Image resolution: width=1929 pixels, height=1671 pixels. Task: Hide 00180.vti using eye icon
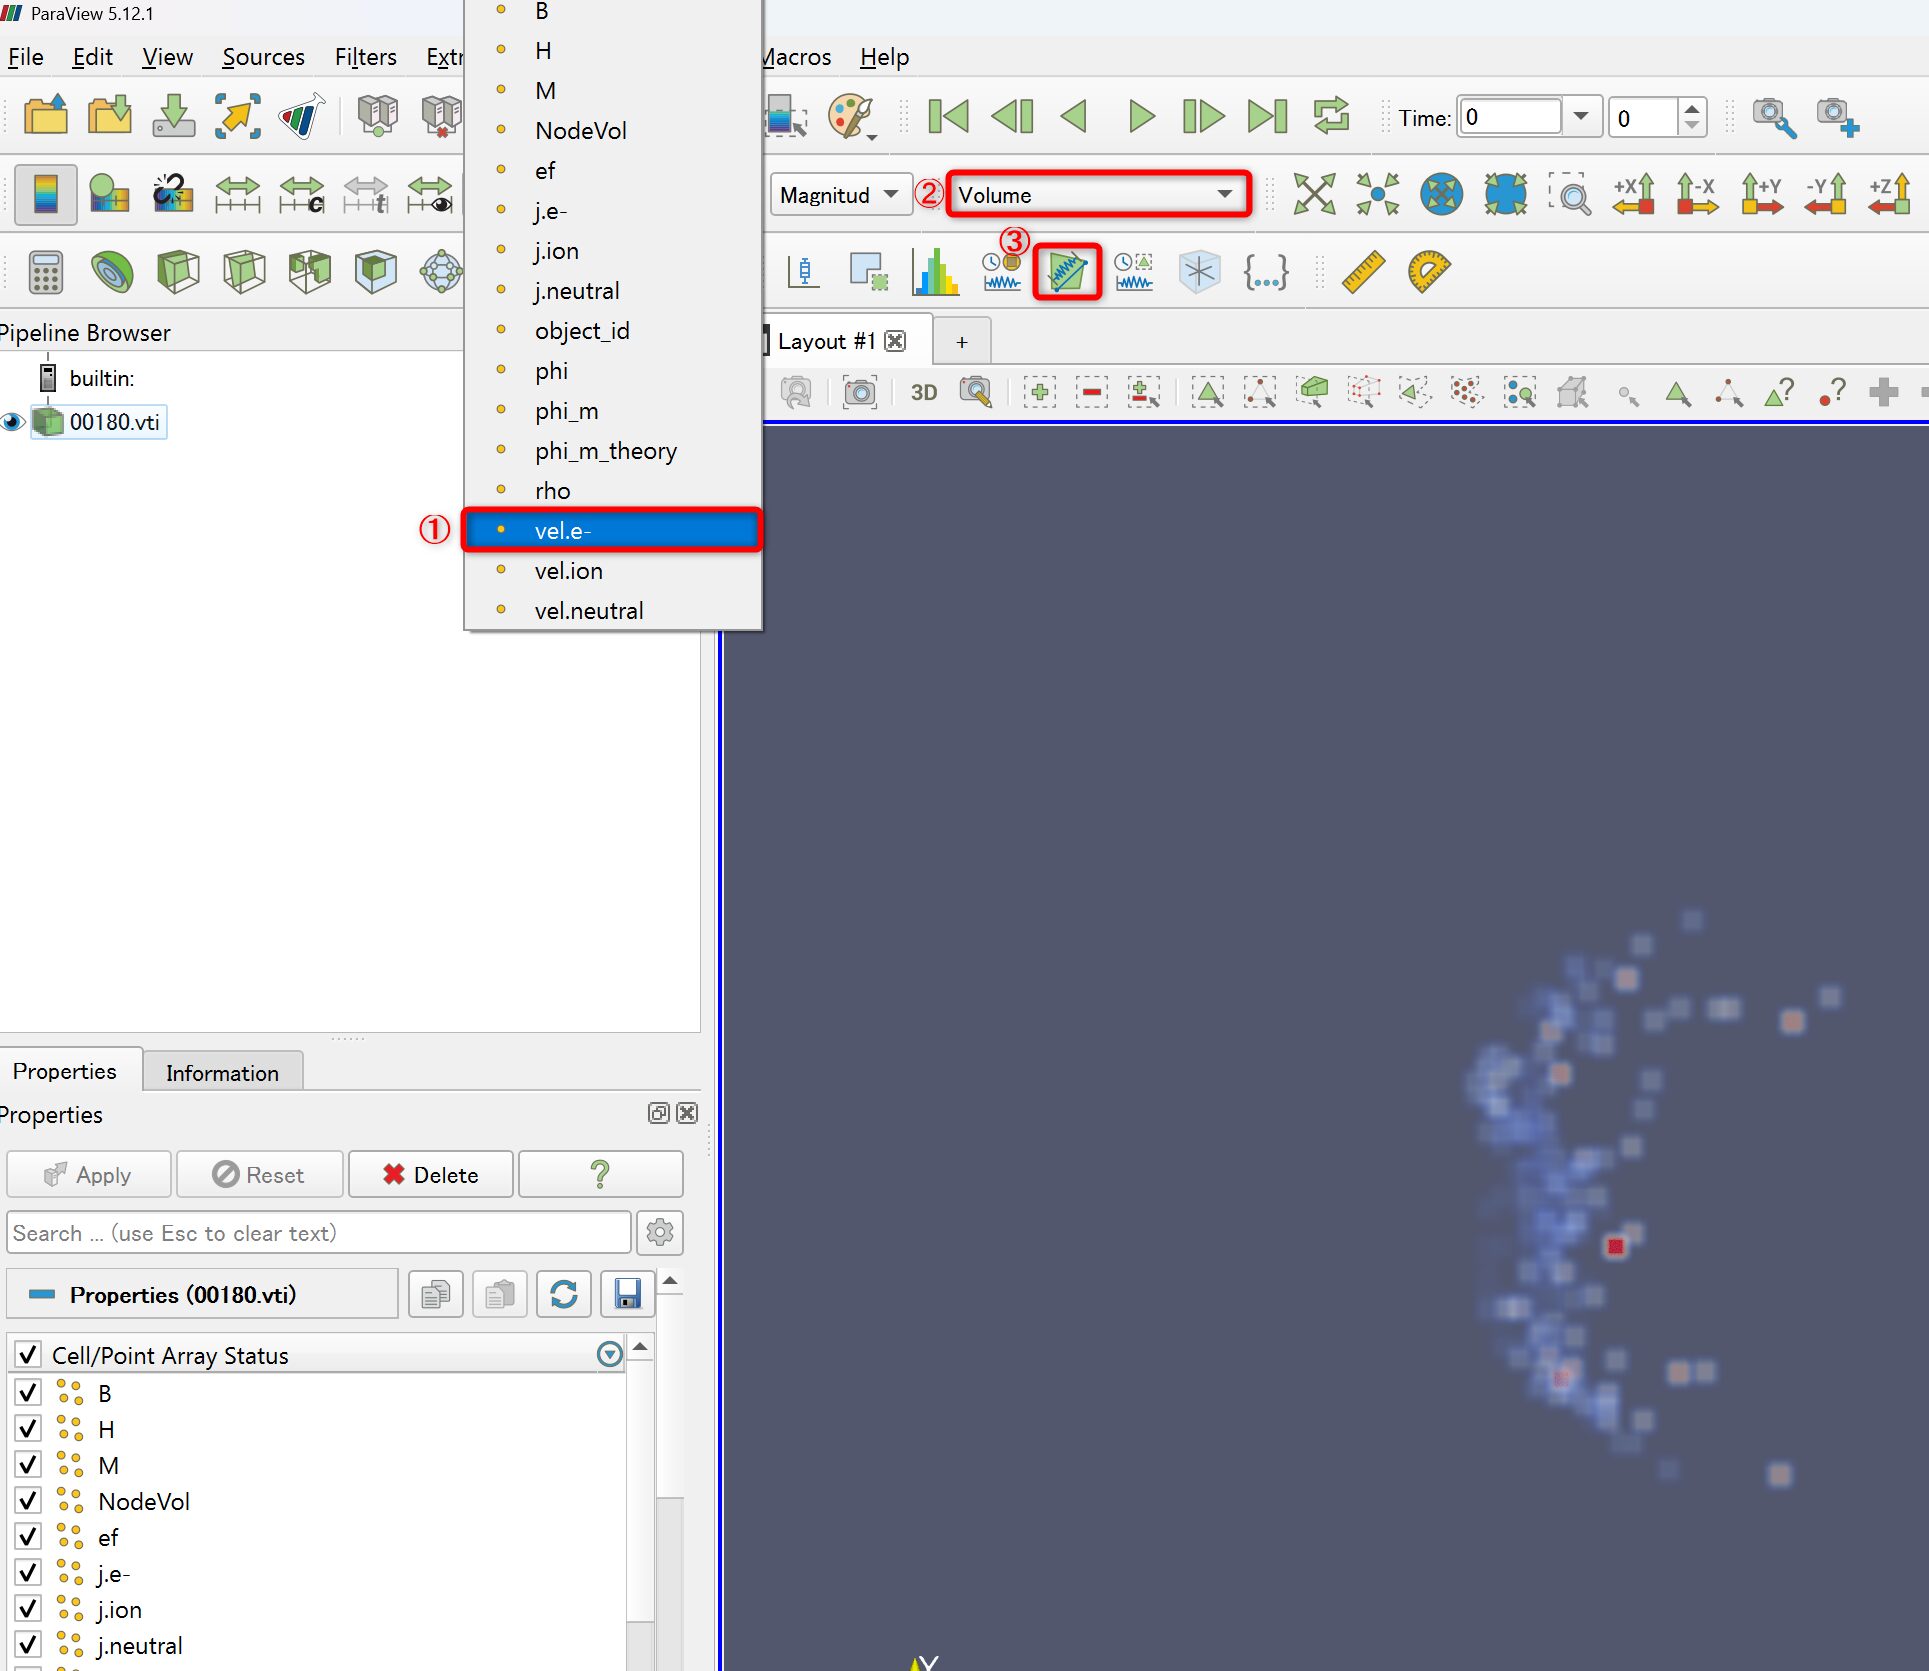(x=12, y=422)
